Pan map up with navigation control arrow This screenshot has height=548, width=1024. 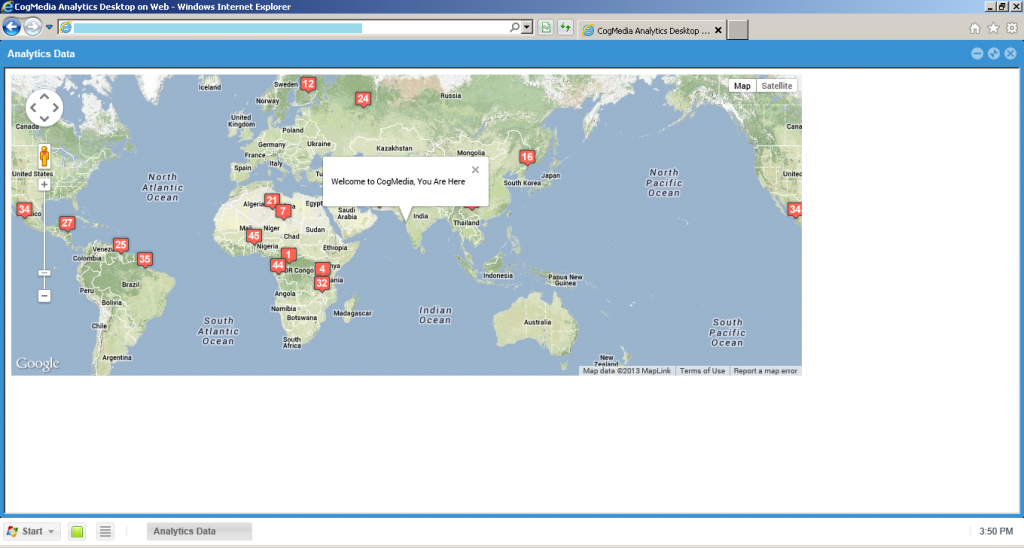click(x=44, y=96)
